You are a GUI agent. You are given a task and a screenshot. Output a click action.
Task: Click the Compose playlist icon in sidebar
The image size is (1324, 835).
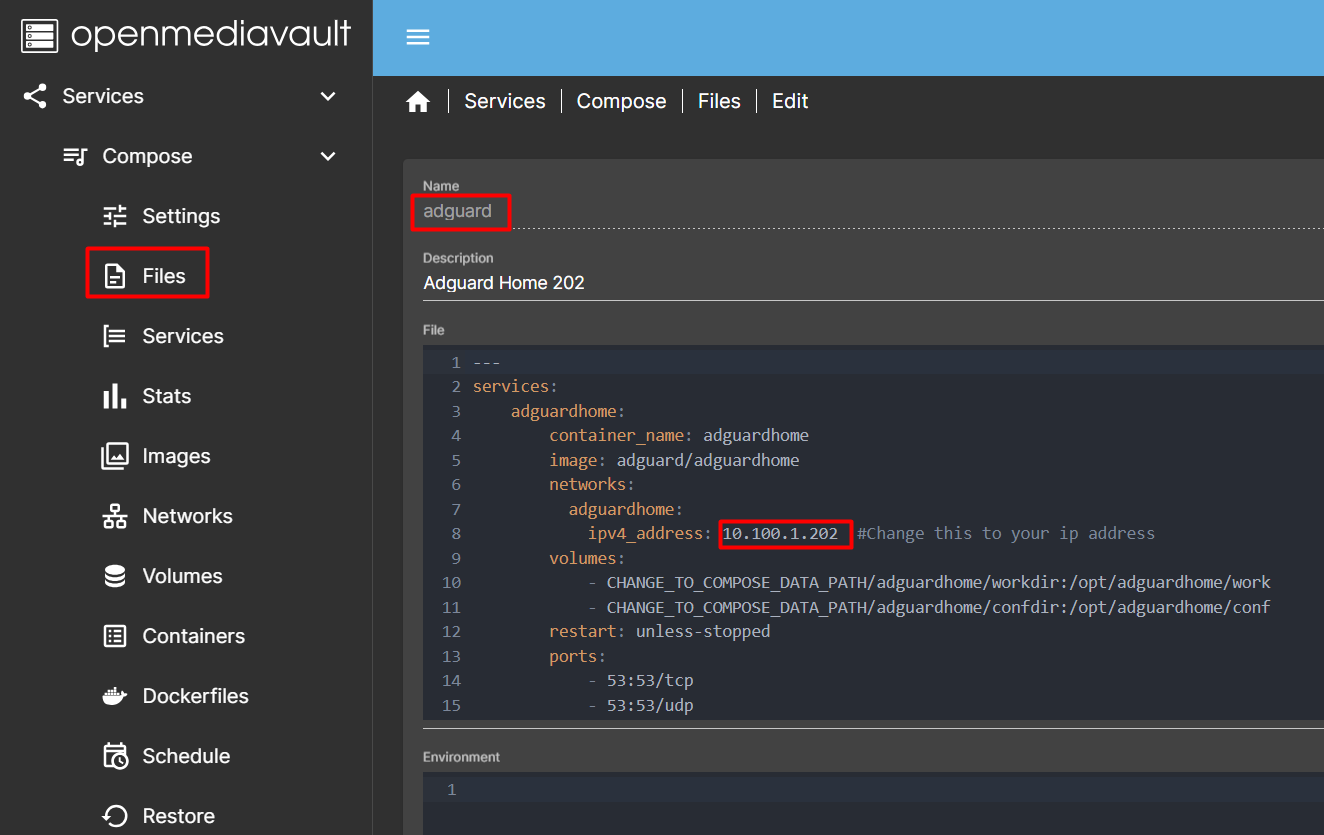click(x=75, y=156)
